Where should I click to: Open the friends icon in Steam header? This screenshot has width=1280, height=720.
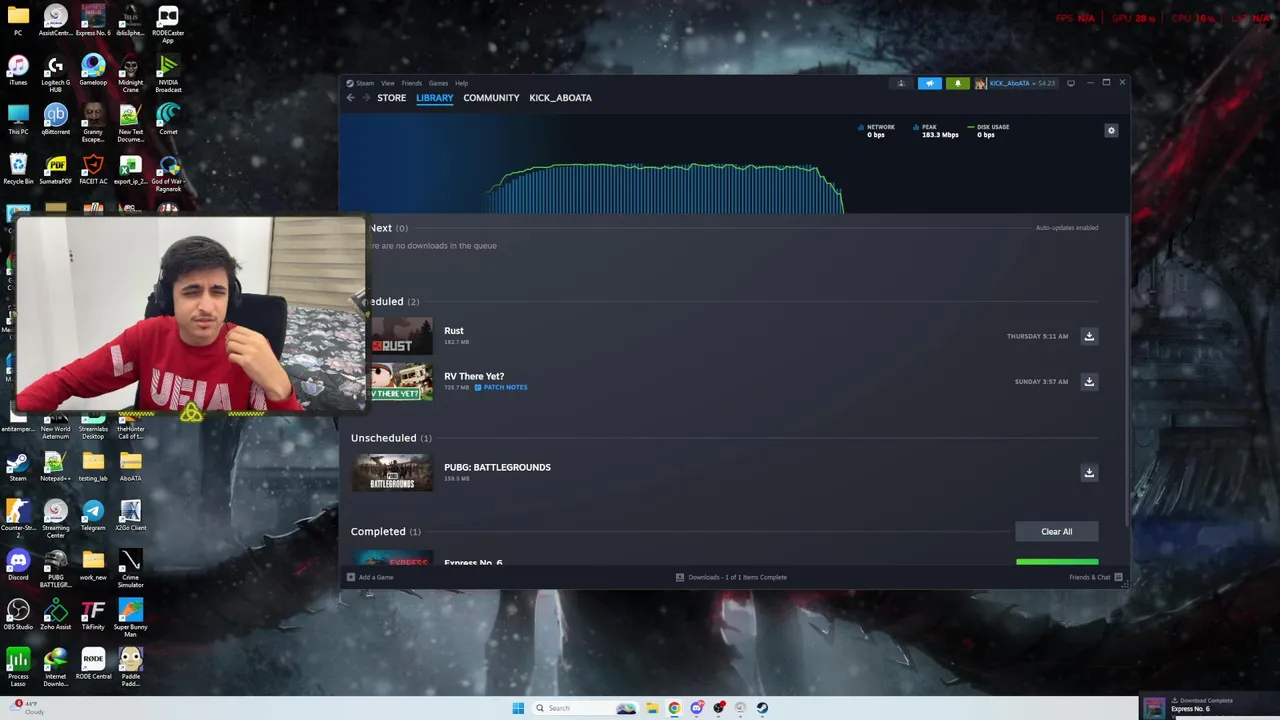(x=901, y=83)
